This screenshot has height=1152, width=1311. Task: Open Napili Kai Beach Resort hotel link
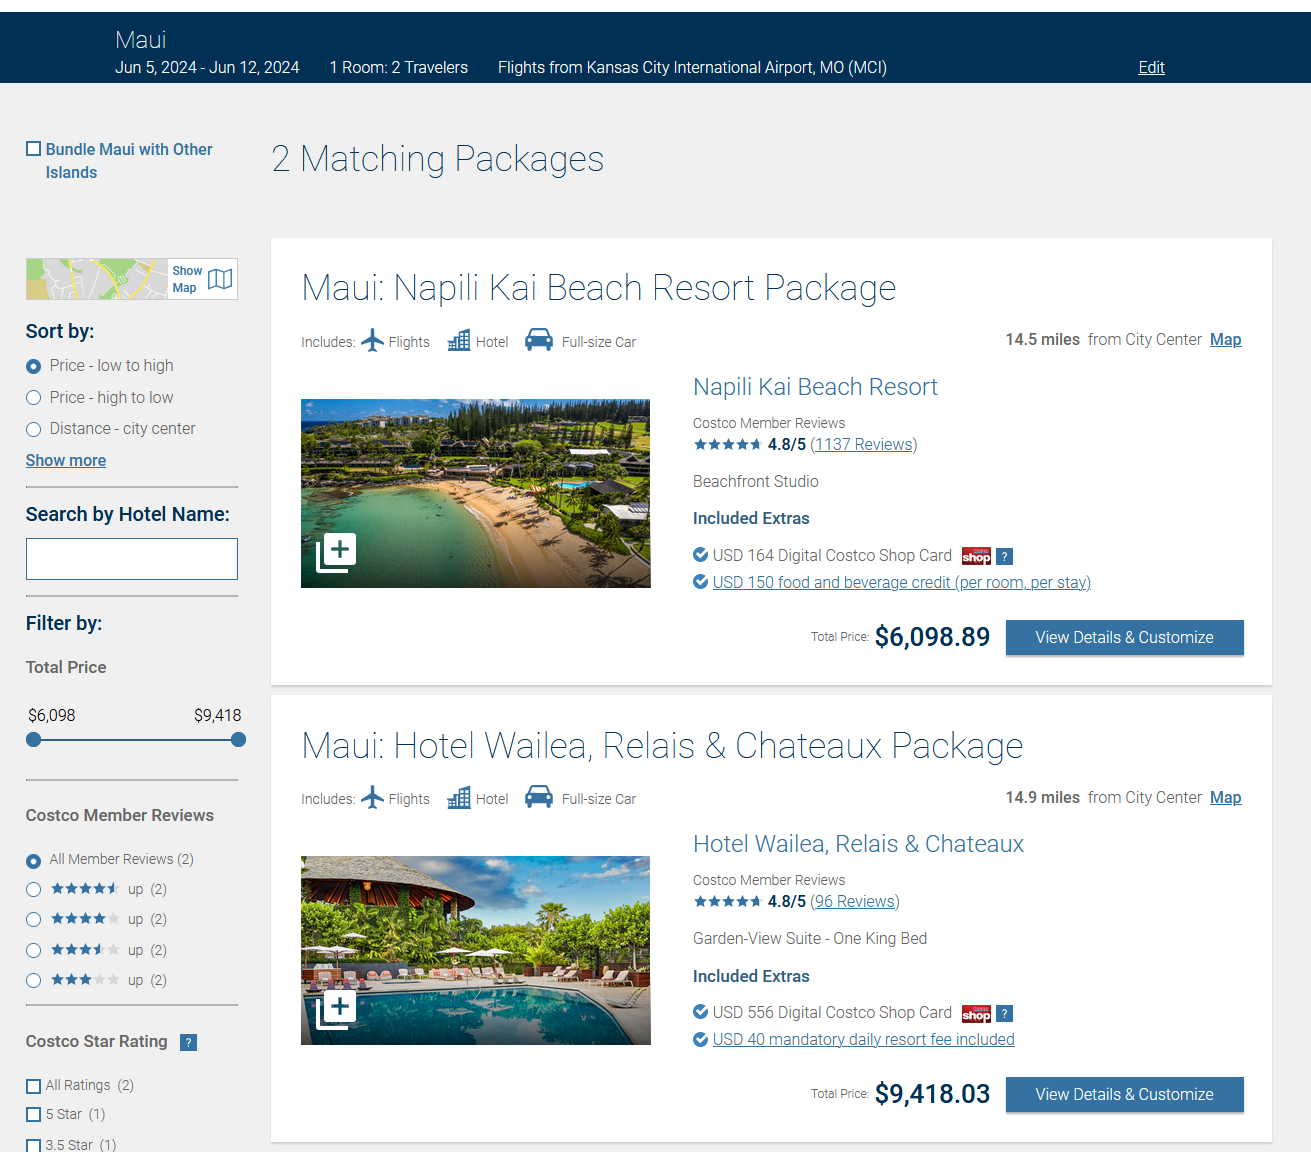click(x=815, y=387)
